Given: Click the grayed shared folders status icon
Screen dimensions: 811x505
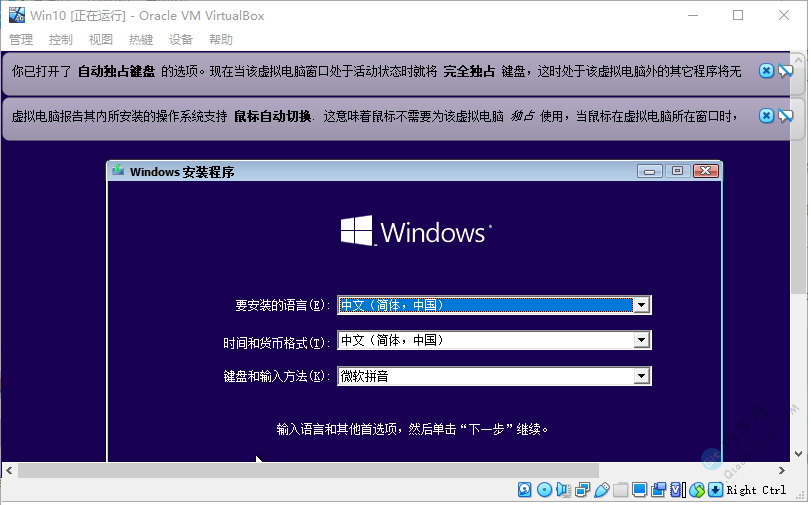Looking at the screenshot, I should (621, 489).
